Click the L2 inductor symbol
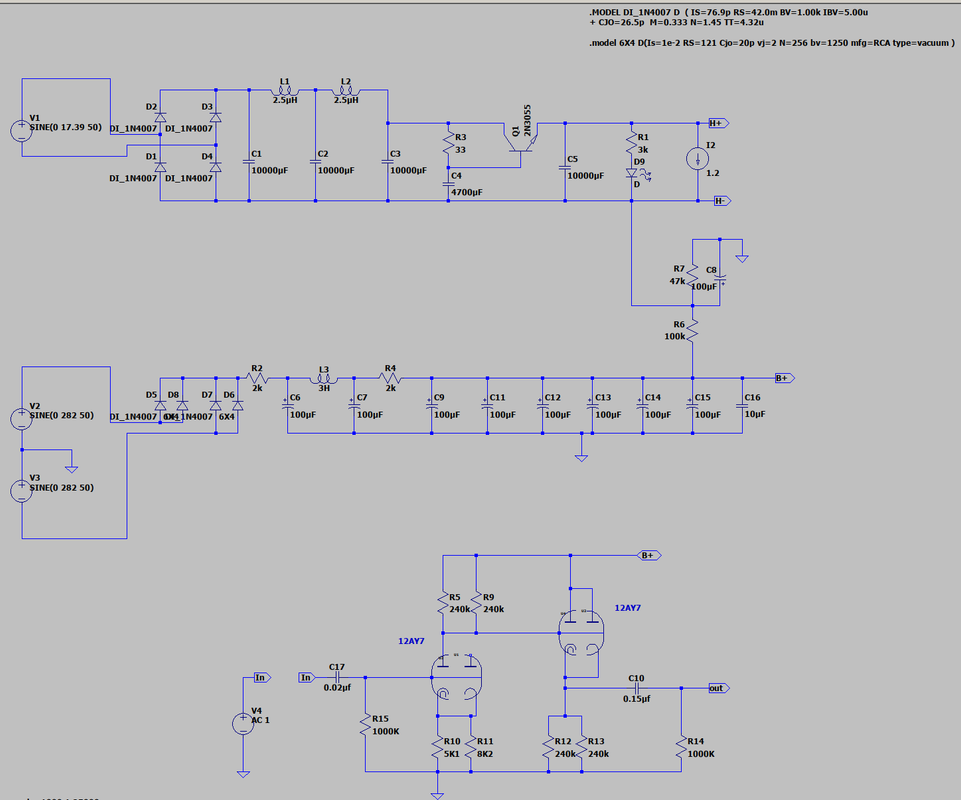Viewport: 961px width, 800px height. point(346,91)
